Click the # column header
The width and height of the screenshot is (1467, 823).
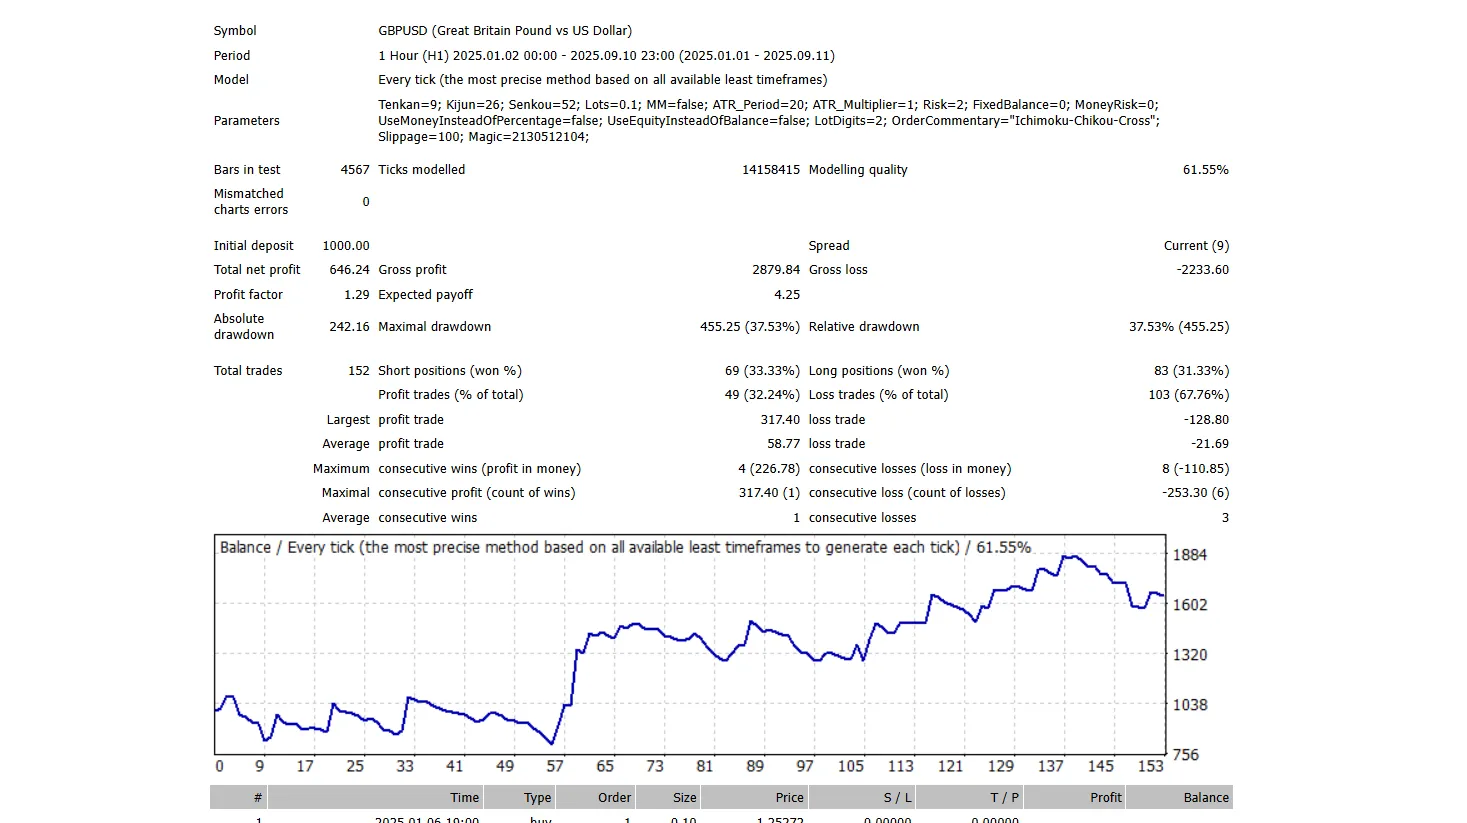pos(256,797)
